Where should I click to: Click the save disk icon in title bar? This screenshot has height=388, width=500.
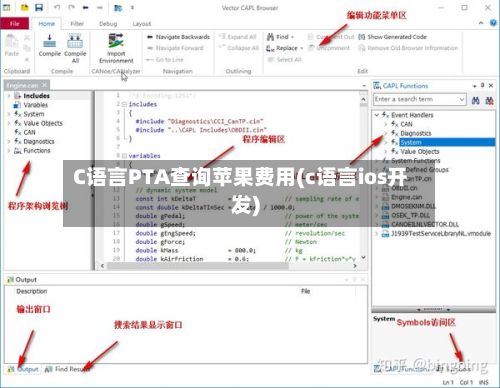point(39,7)
